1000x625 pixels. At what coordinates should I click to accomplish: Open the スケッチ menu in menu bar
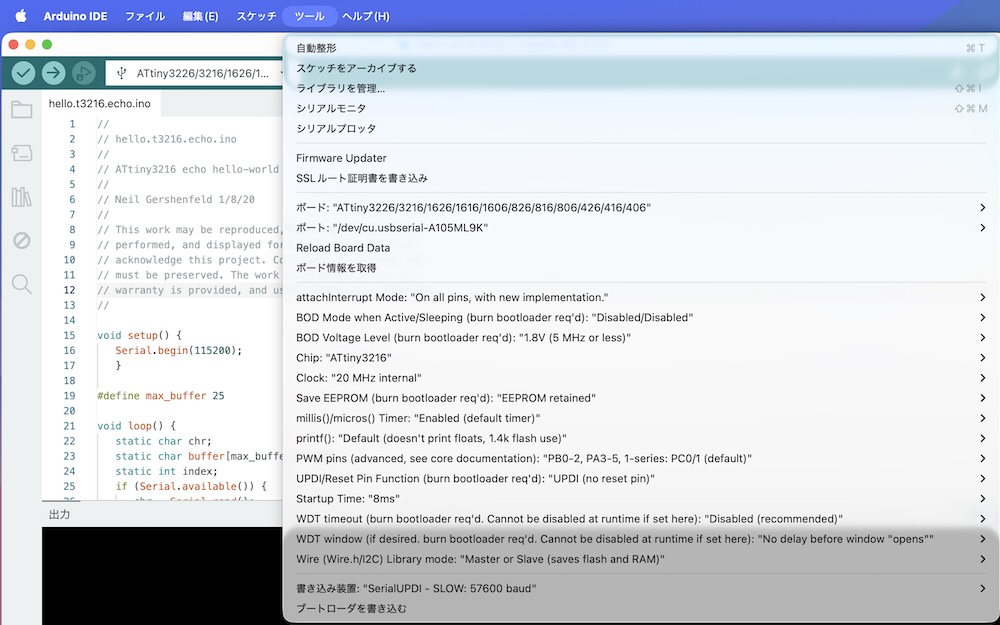[257, 17]
